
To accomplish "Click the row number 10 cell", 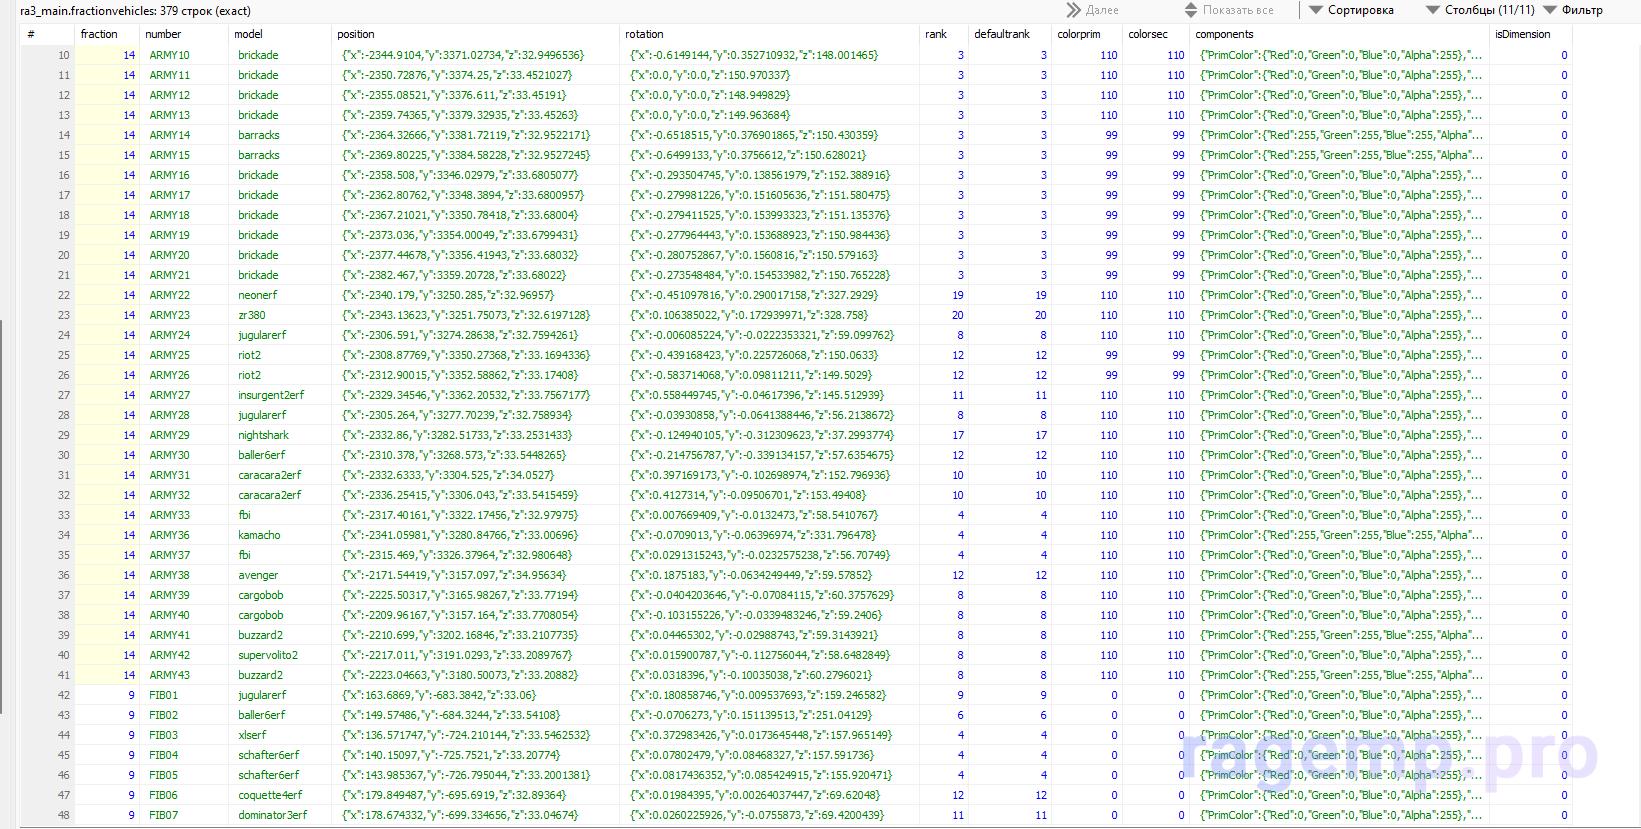I will 64,55.
